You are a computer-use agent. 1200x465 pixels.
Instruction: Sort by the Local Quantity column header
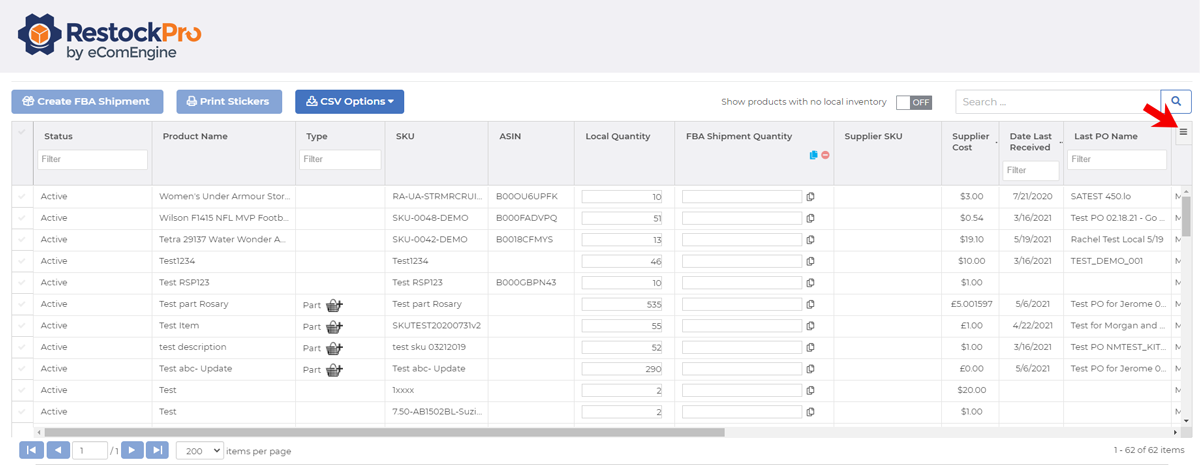pyautogui.click(x=618, y=136)
